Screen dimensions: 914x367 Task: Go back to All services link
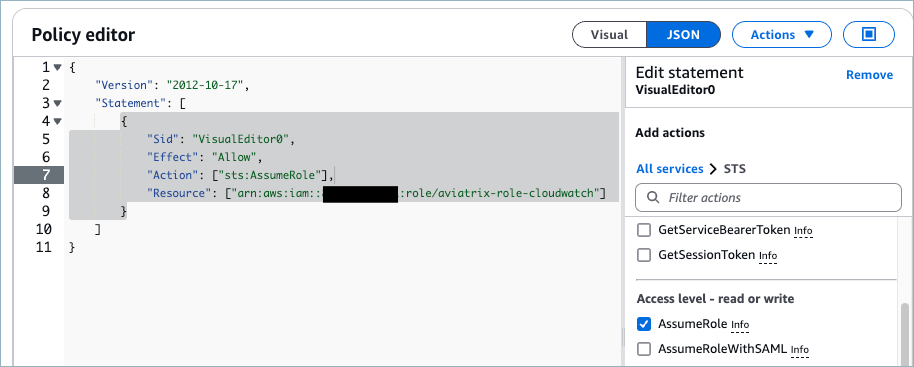tap(670, 169)
